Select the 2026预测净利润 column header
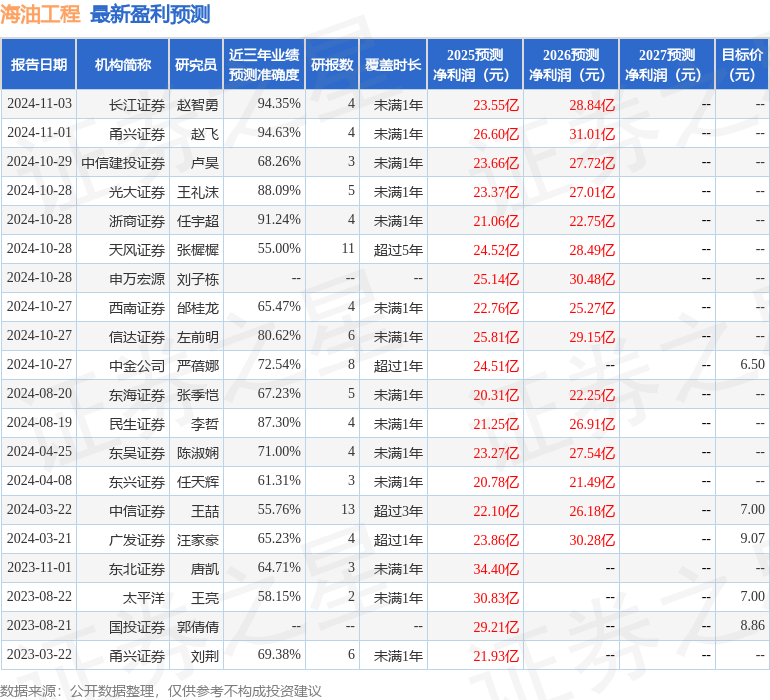 point(571,64)
